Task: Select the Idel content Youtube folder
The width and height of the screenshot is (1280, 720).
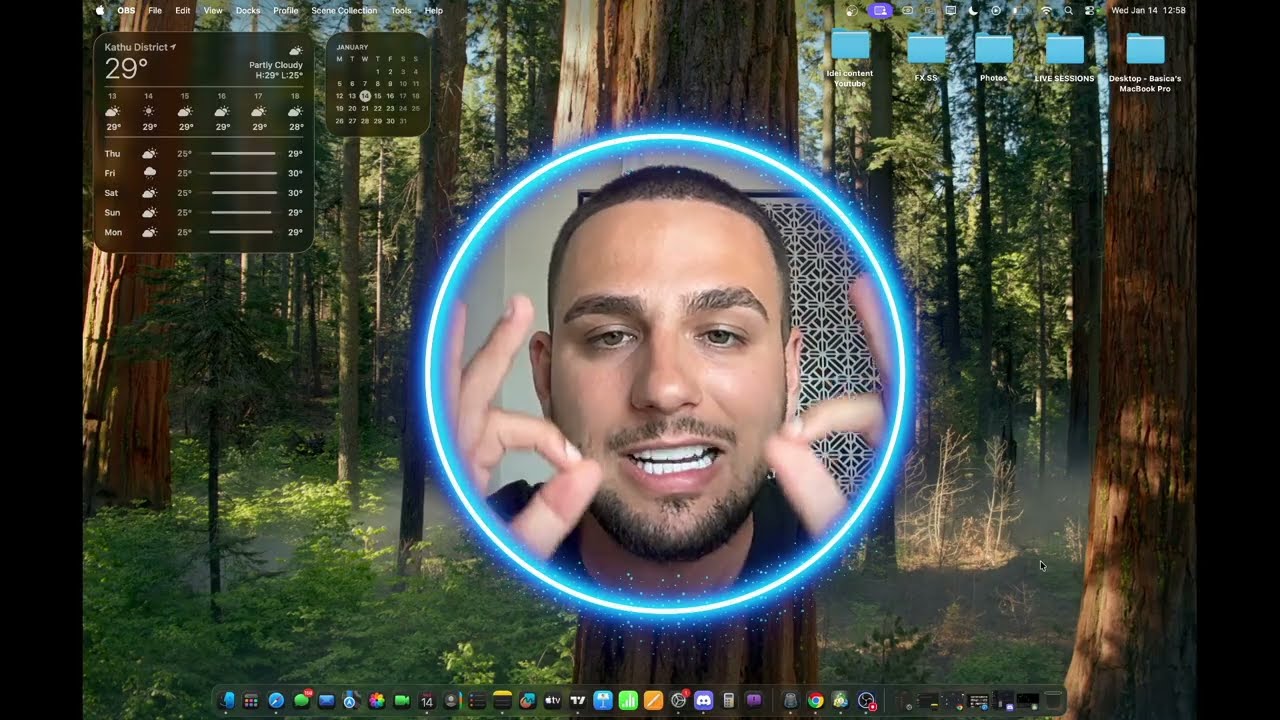Action: click(850, 58)
